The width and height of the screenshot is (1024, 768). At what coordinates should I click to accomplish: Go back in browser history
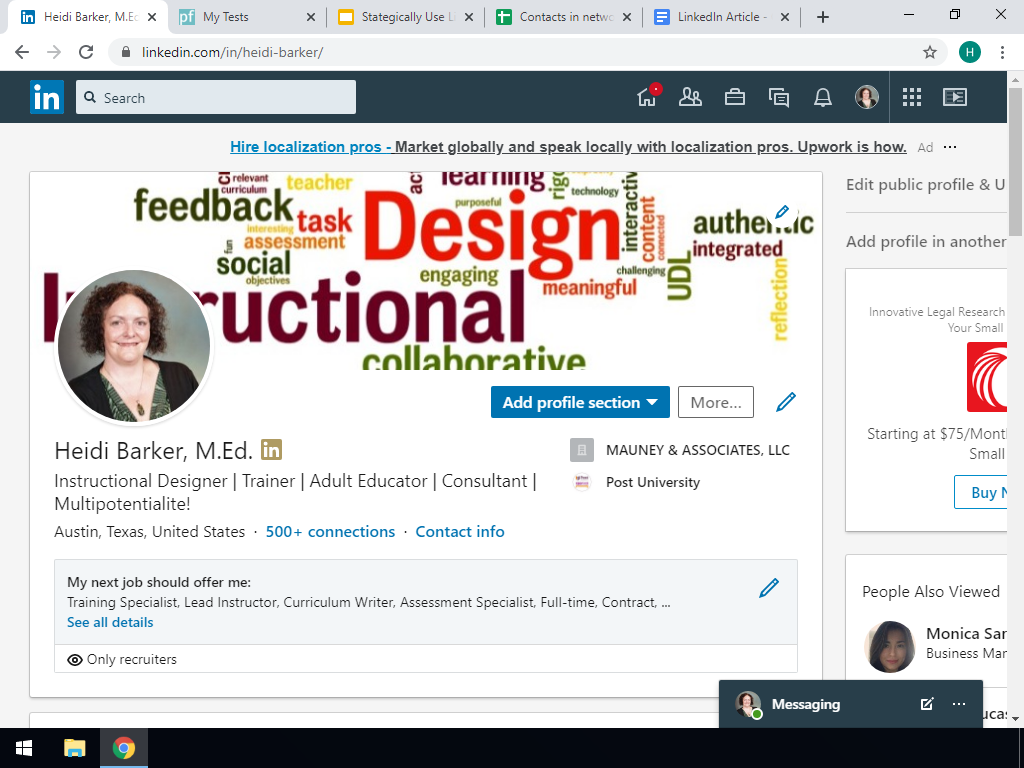pos(22,52)
